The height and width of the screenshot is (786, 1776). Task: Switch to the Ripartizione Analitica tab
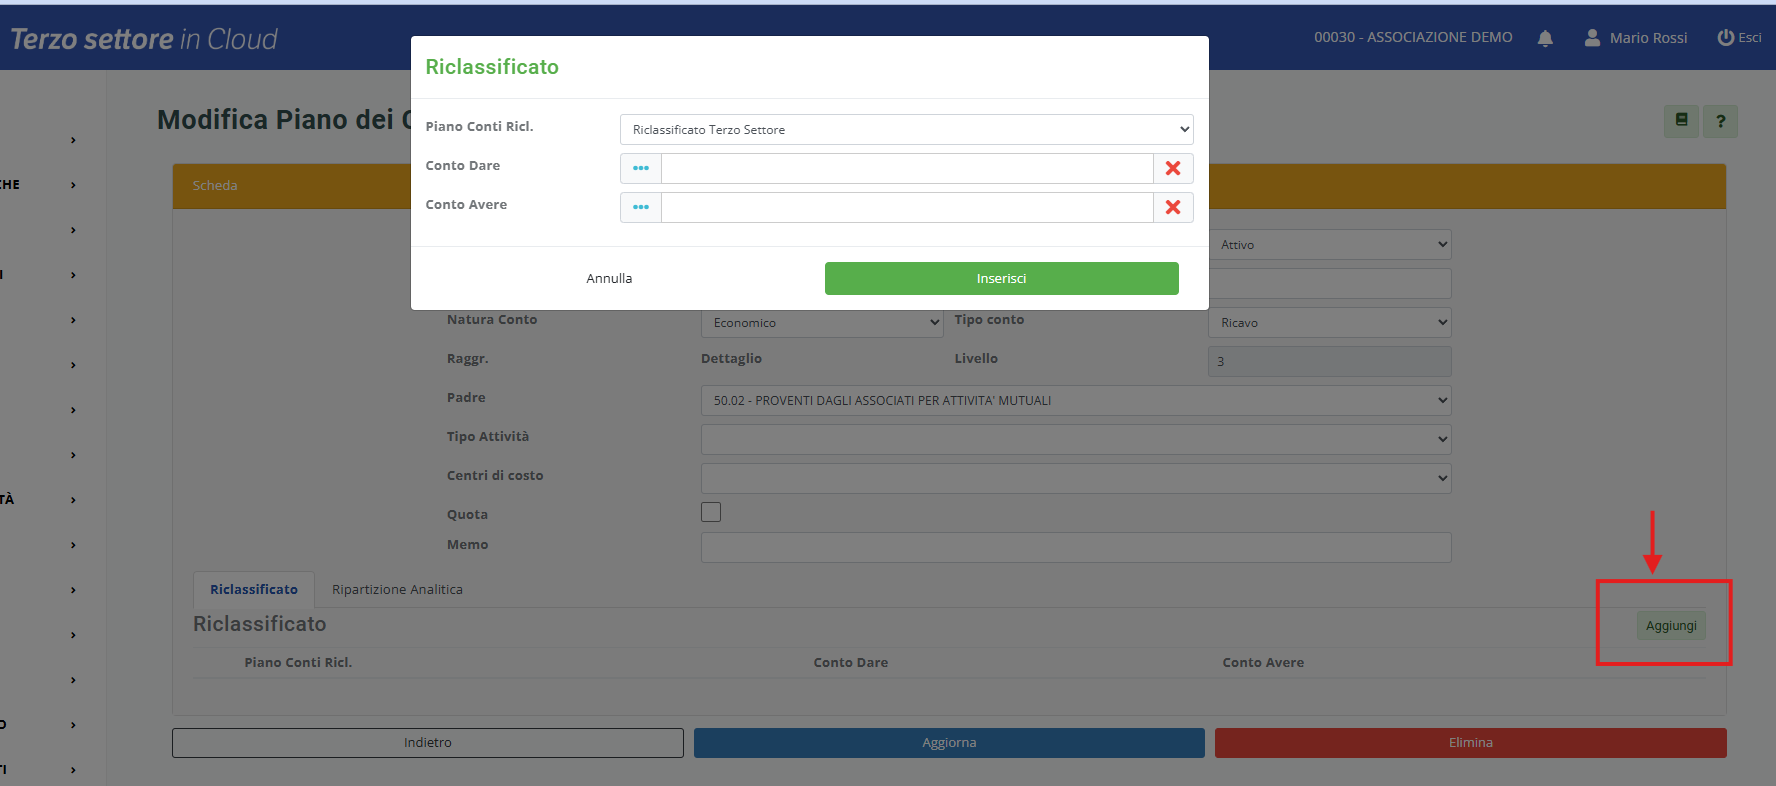397,589
